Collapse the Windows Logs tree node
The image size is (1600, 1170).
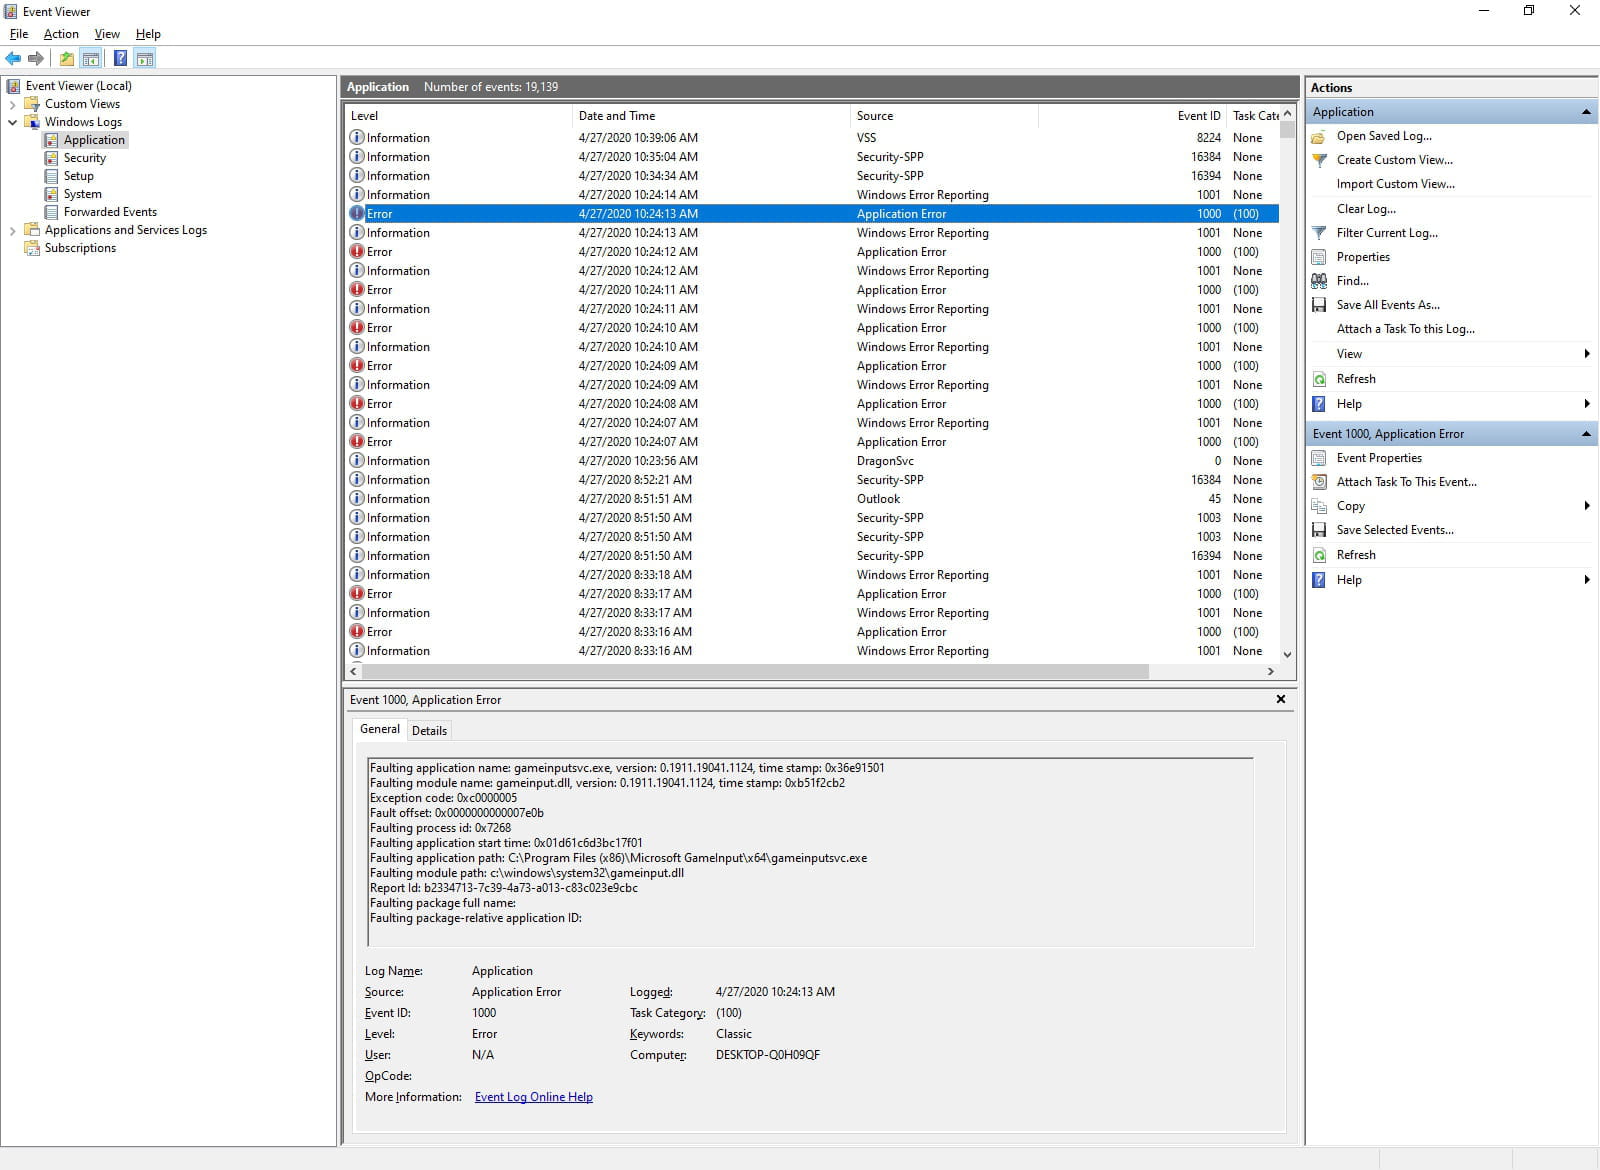click(12, 122)
